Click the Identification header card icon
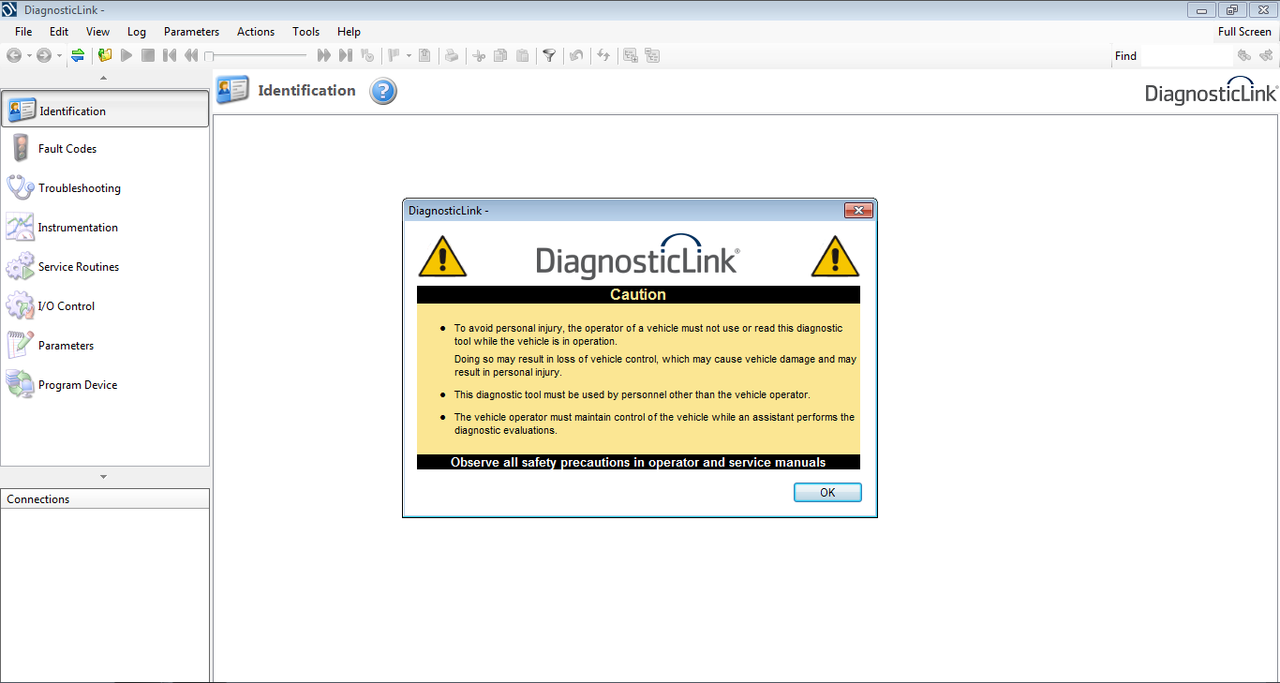1280x683 pixels. pyautogui.click(x=233, y=90)
